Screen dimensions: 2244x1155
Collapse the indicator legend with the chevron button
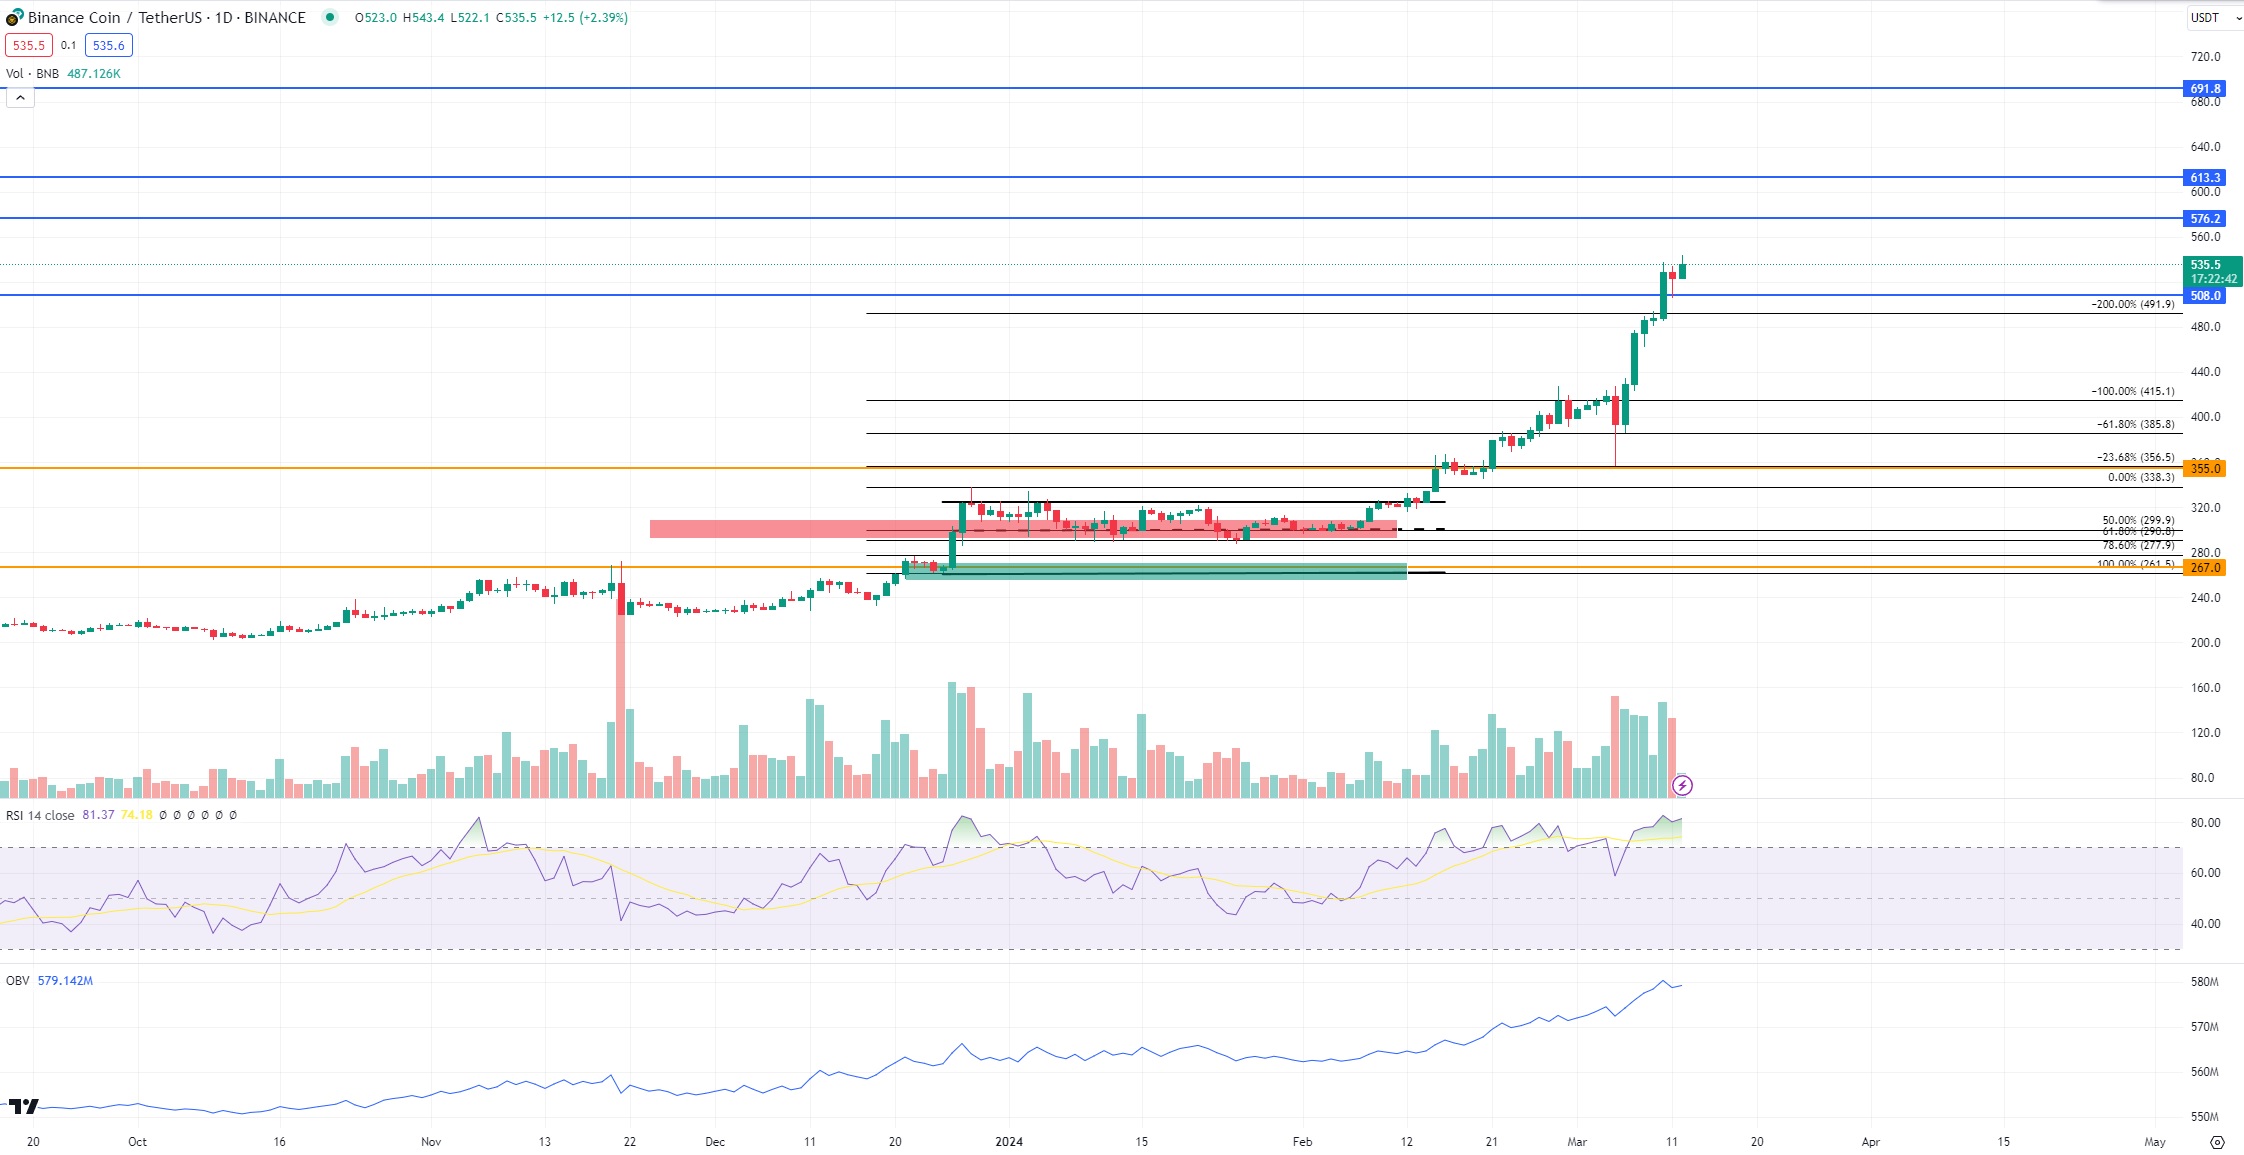pyautogui.click(x=20, y=97)
